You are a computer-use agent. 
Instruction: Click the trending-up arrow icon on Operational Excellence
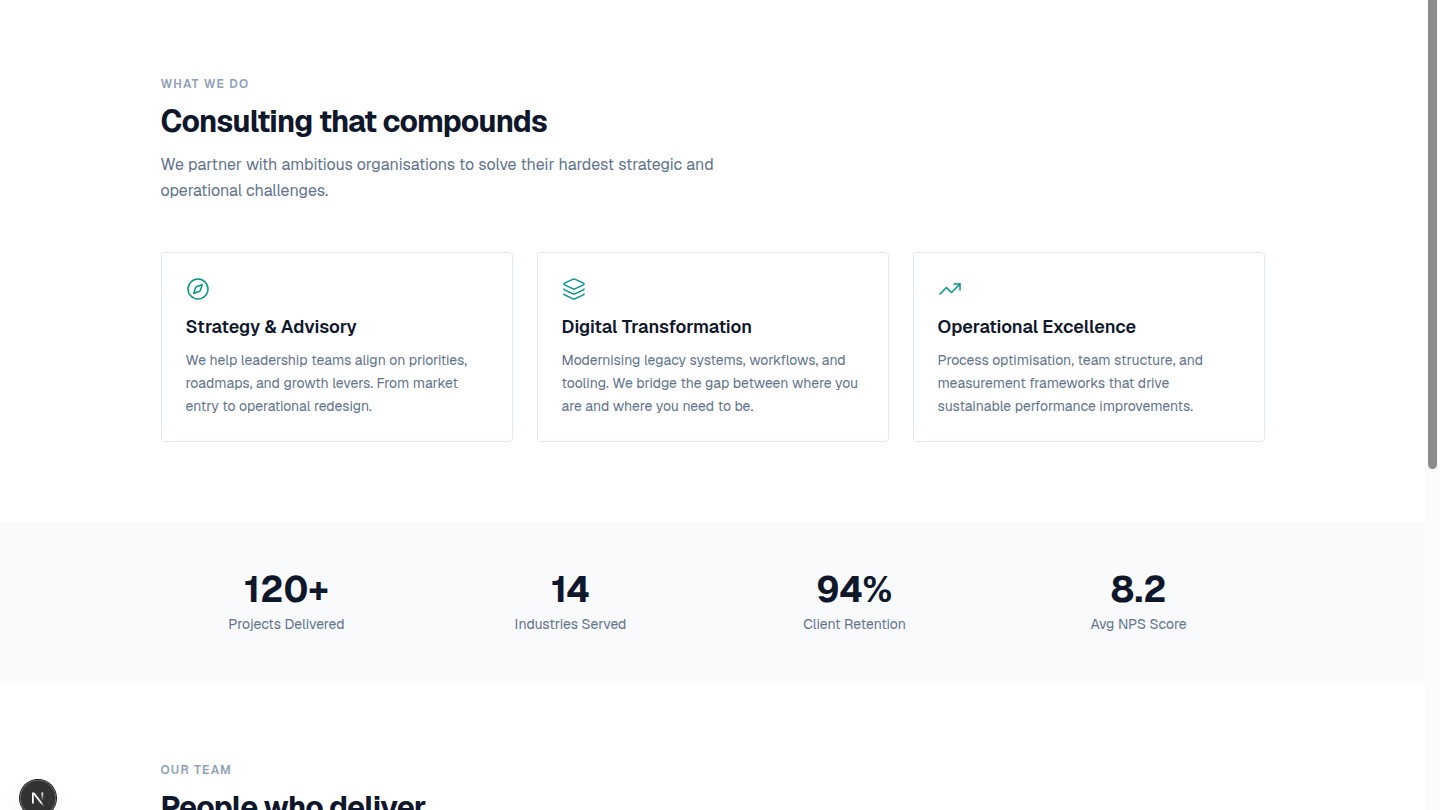[949, 288]
